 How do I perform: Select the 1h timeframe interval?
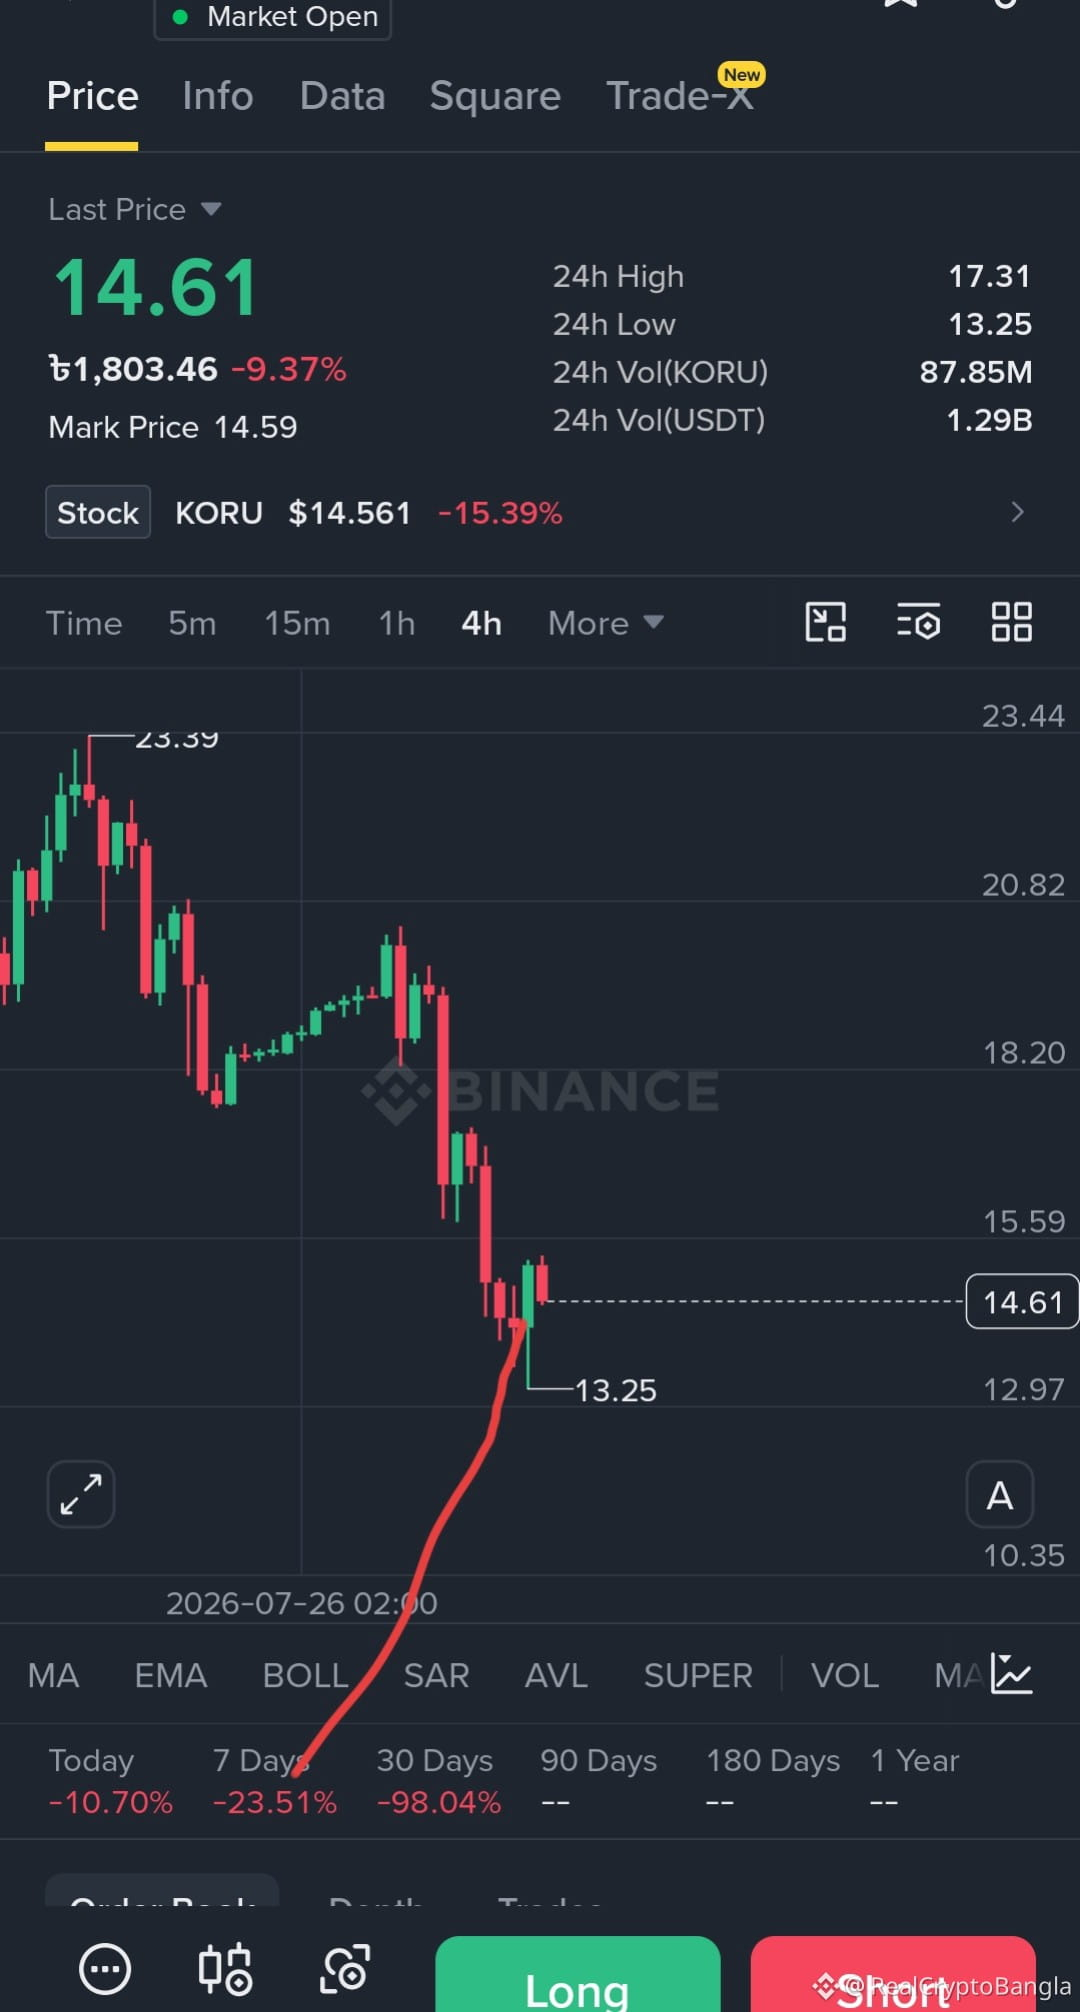point(397,623)
